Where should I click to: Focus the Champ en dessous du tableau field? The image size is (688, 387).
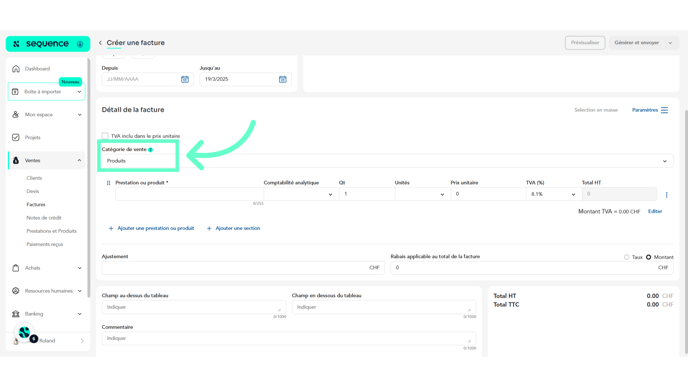pos(384,308)
